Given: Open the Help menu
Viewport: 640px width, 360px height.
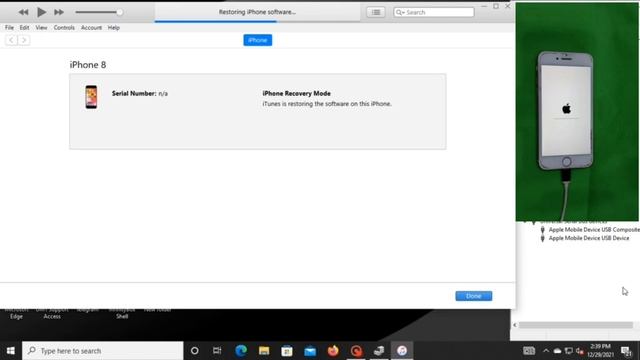Looking at the screenshot, I should [113, 28].
